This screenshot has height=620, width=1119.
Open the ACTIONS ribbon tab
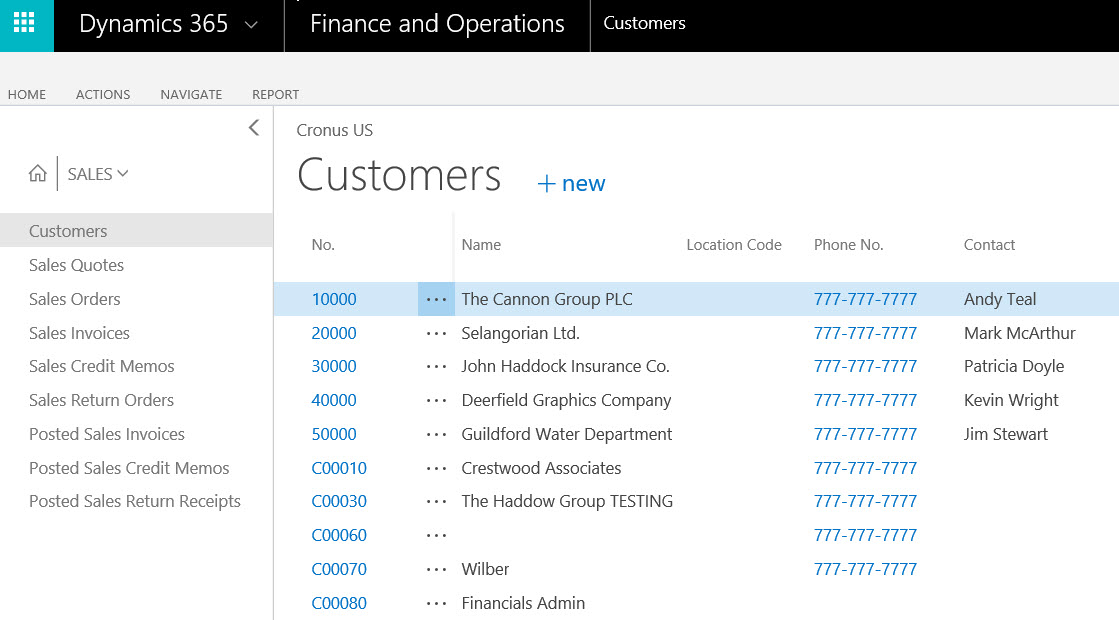tap(103, 94)
